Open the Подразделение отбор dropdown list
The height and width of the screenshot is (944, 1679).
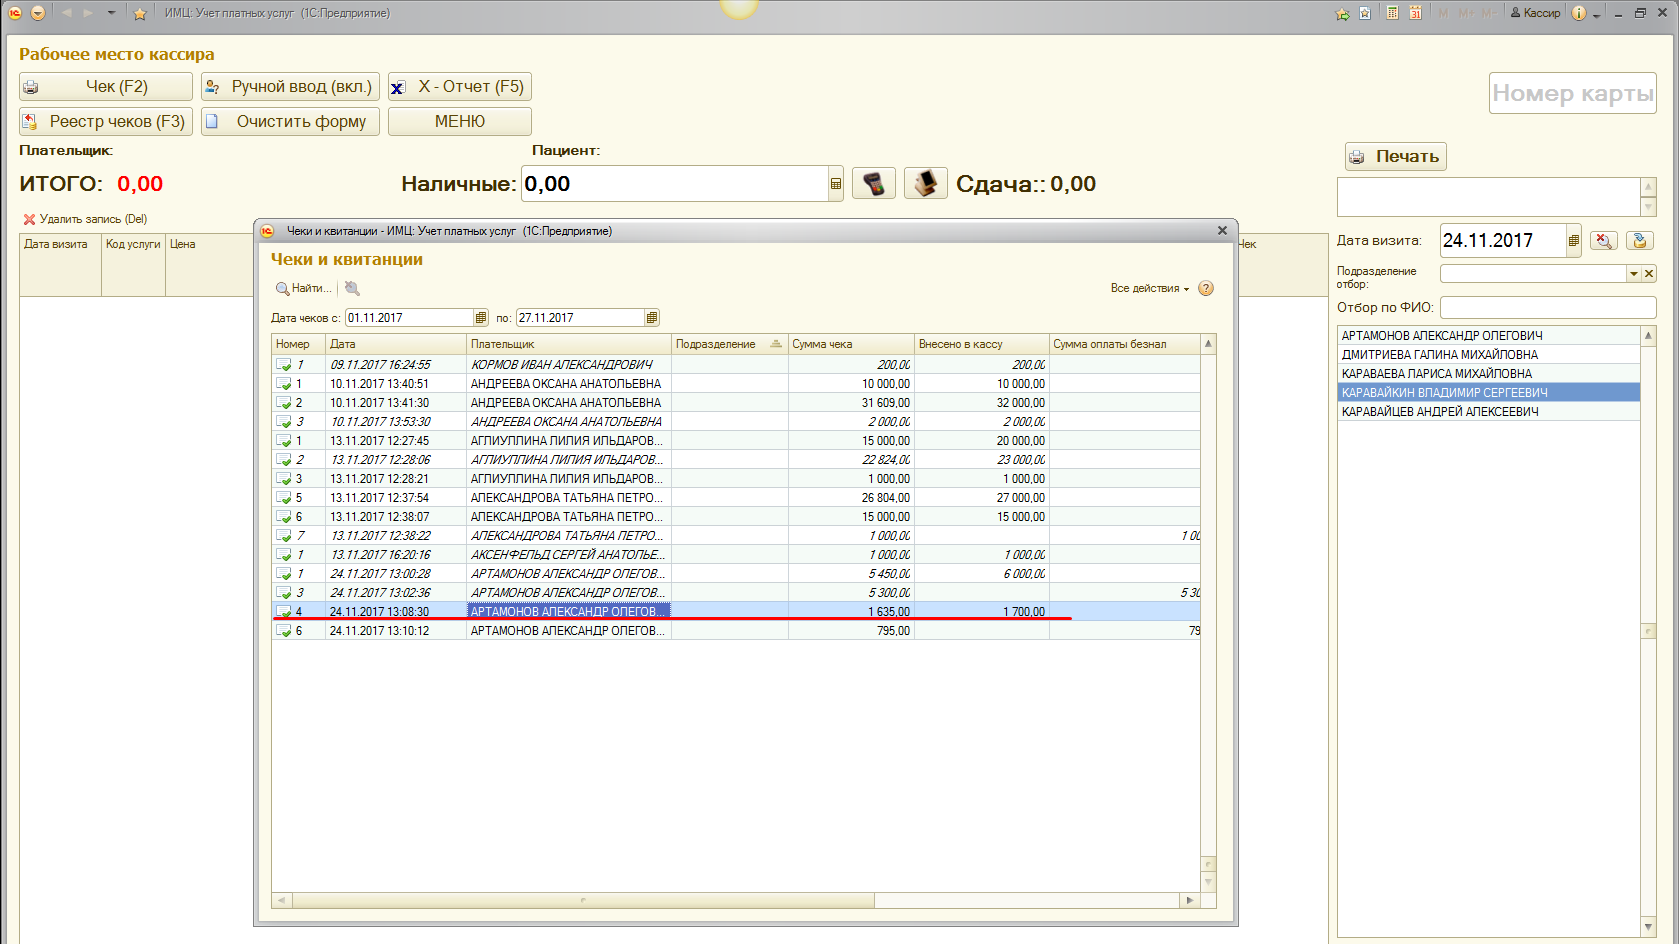click(1633, 274)
